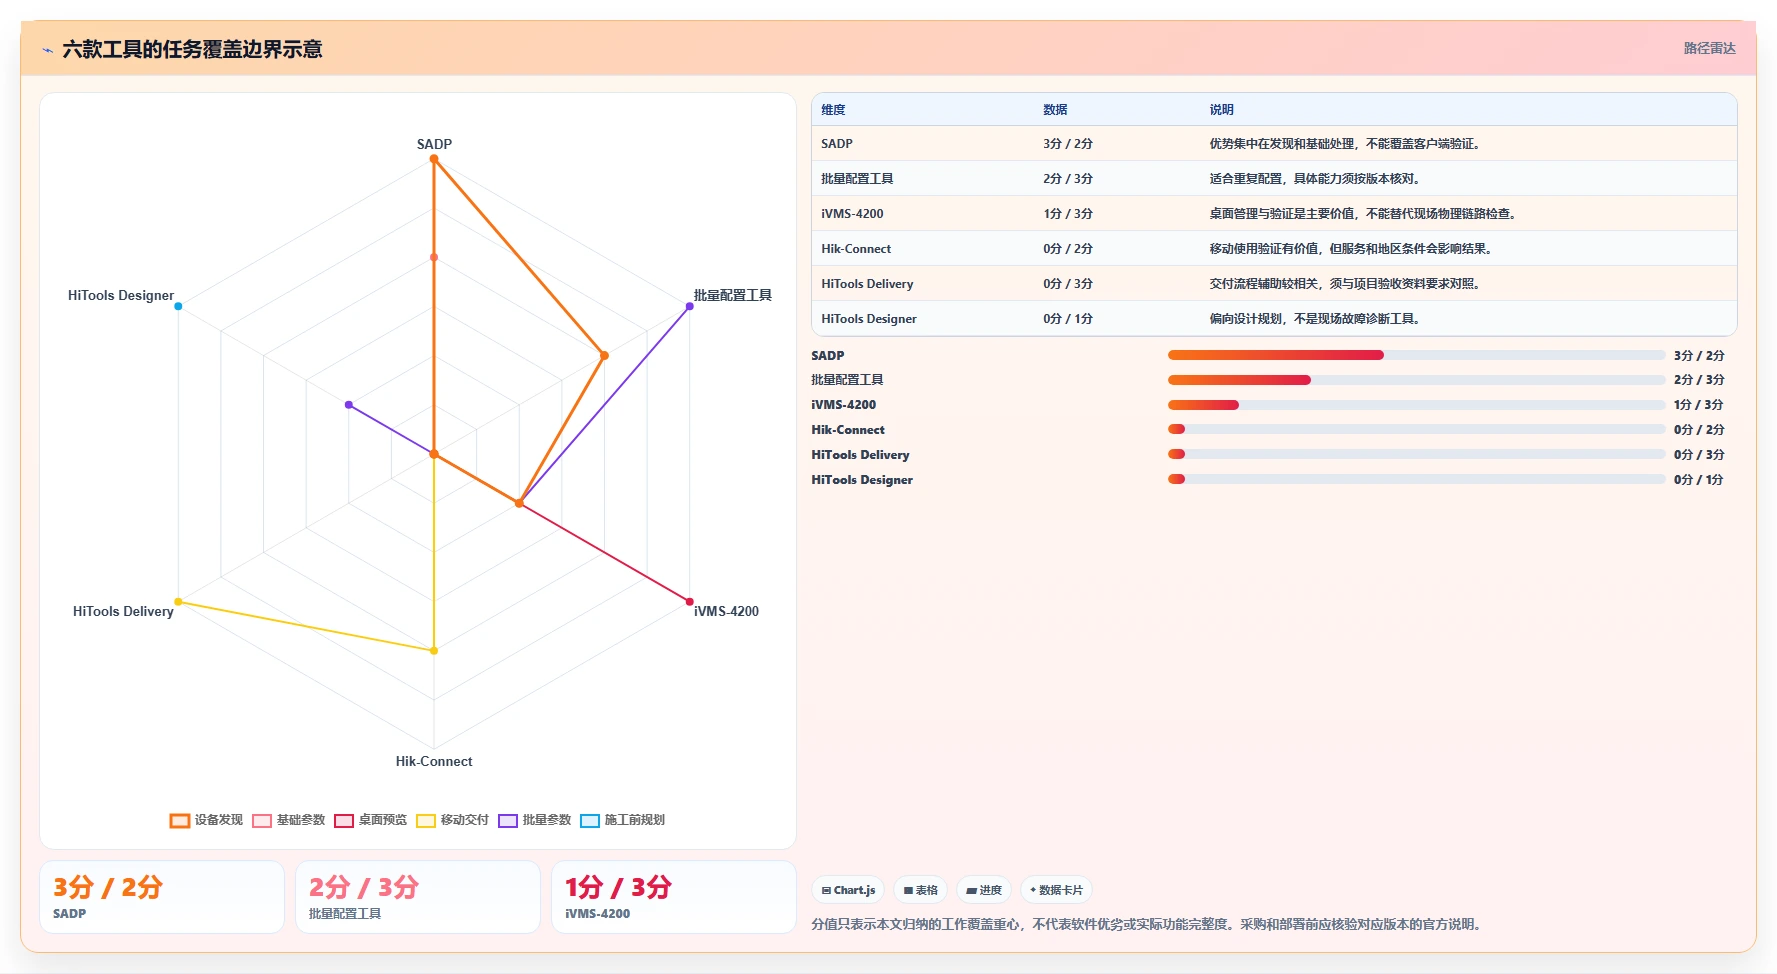Click the 批量配置工具 progress bar
Viewport: 1777px width, 974px height.
[1416, 380]
